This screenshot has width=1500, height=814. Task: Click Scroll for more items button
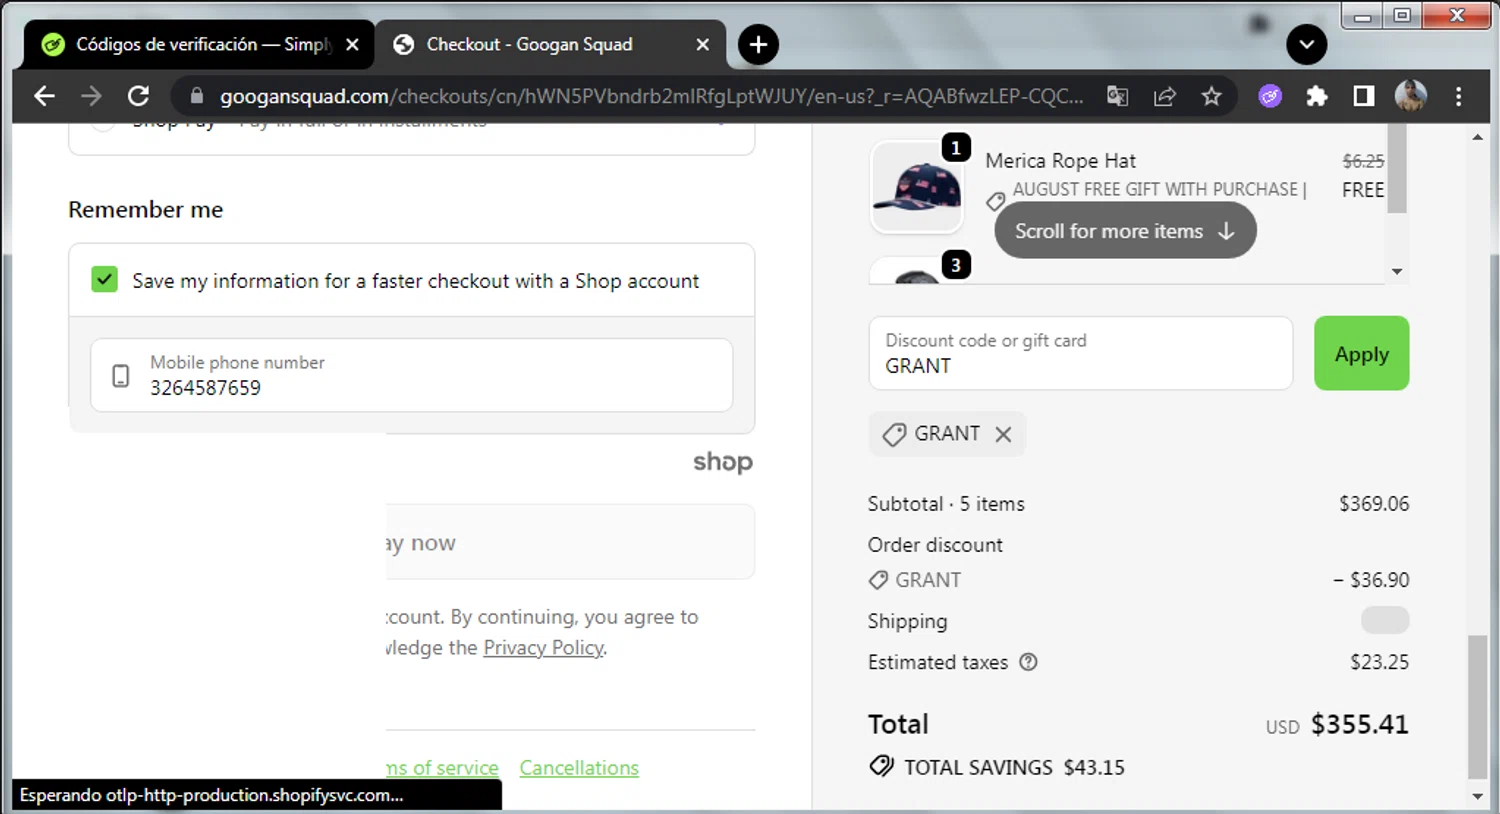click(x=1125, y=230)
